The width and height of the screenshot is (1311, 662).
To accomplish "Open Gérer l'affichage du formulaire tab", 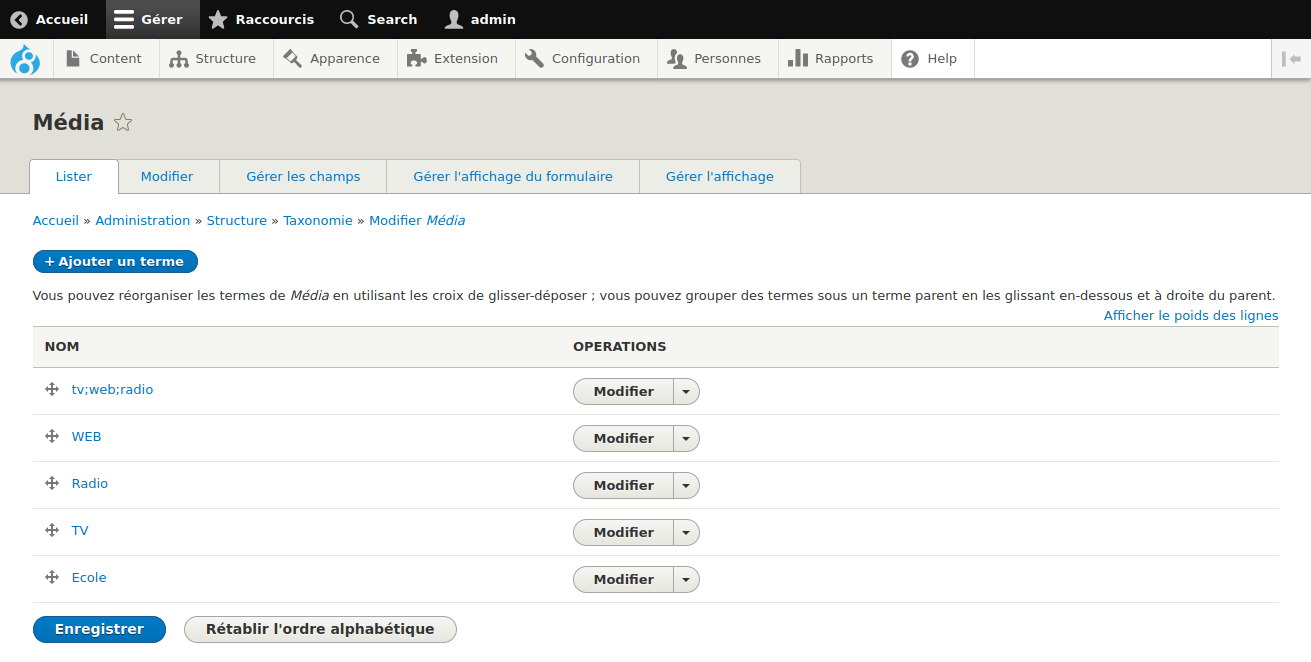I will tap(513, 177).
